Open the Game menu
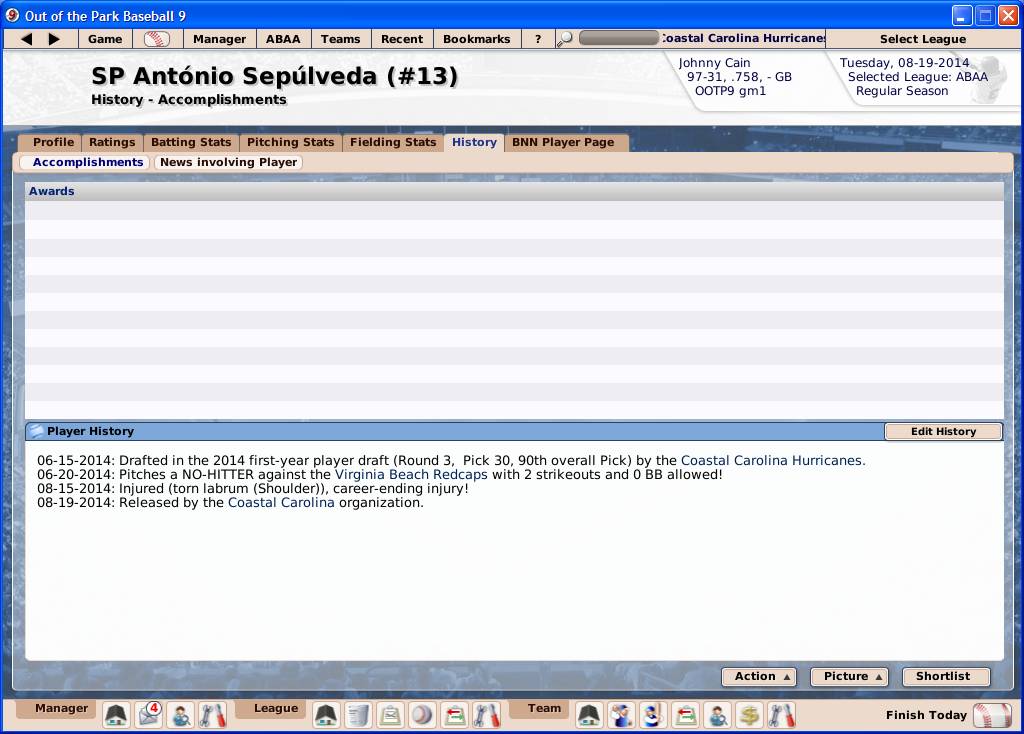The image size is (1024, 734). (x=105, y=39)
